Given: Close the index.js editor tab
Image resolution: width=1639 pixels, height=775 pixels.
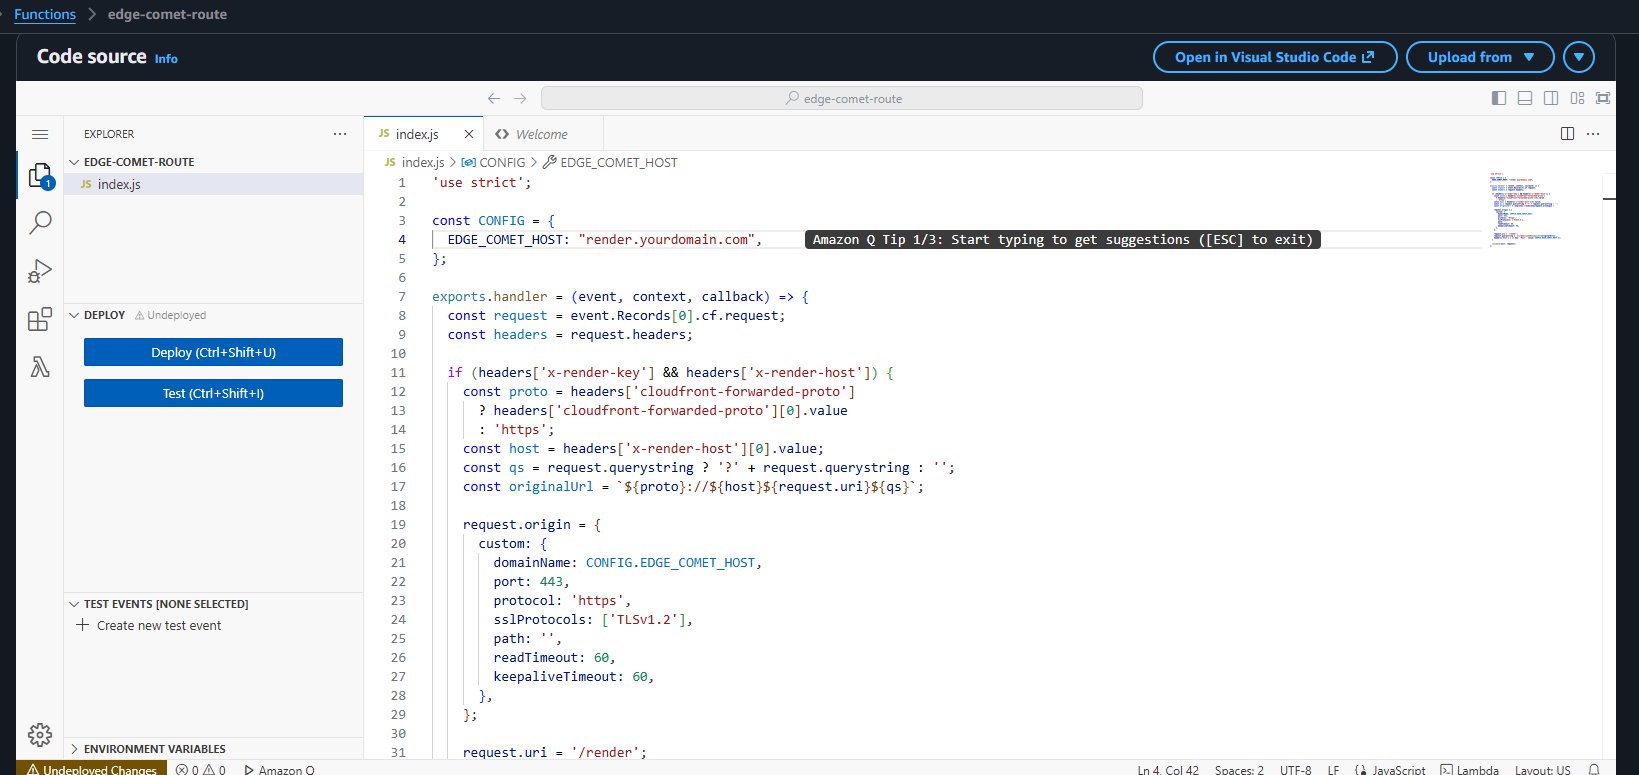Looking at the screenshot, I should (x=469, y=134).
